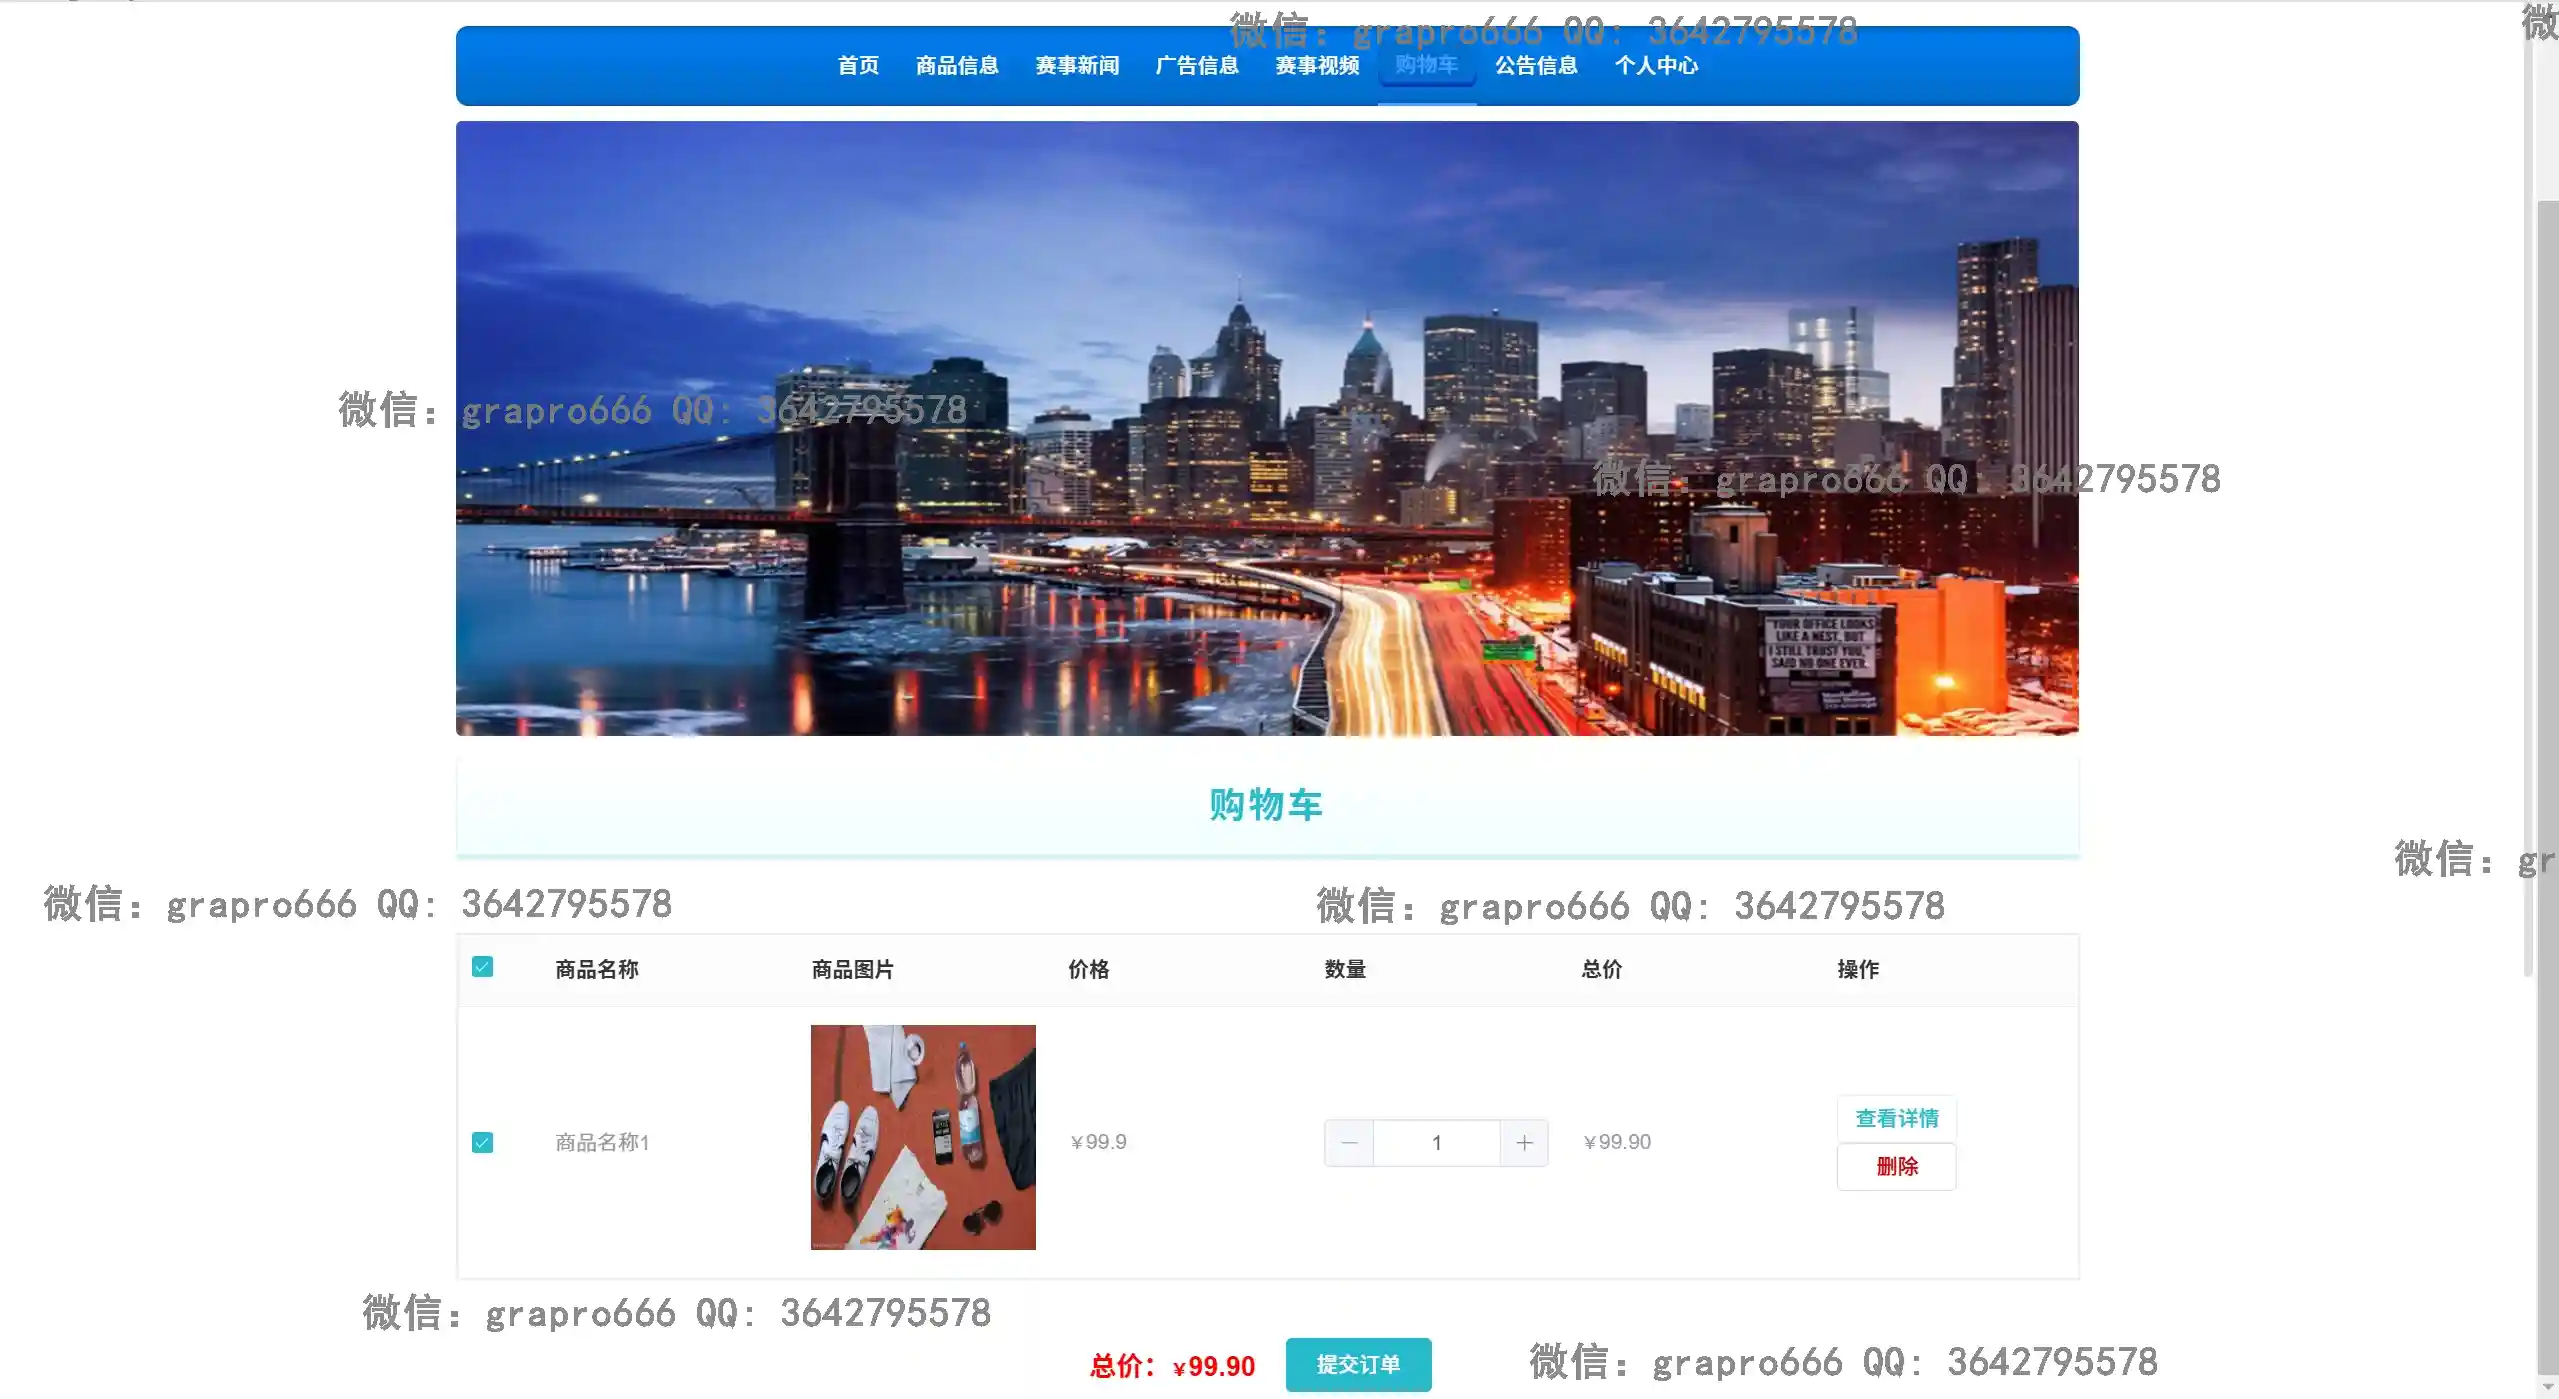Viewport: 2559px width, 1399px height.
Task: Go to 商品信息 in the navigation bar
Action: 957,66
